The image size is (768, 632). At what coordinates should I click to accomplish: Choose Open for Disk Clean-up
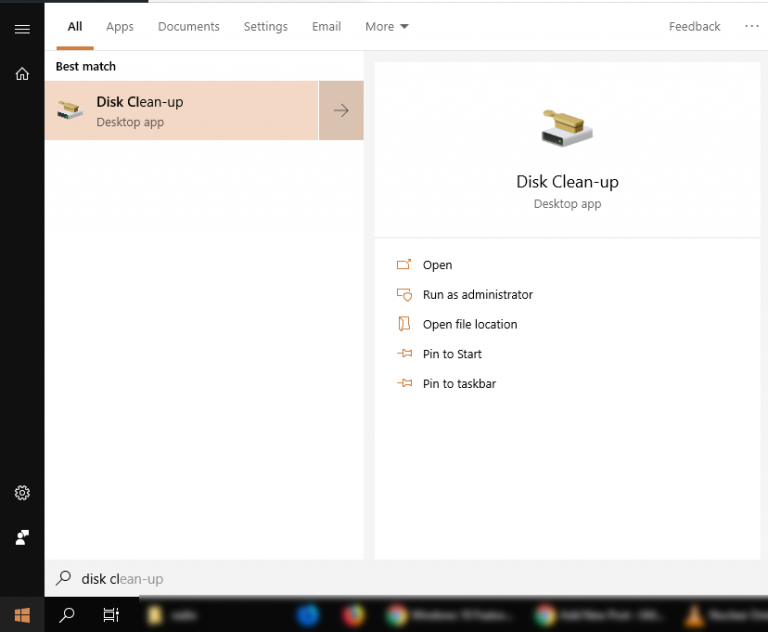tap(437, 265)
